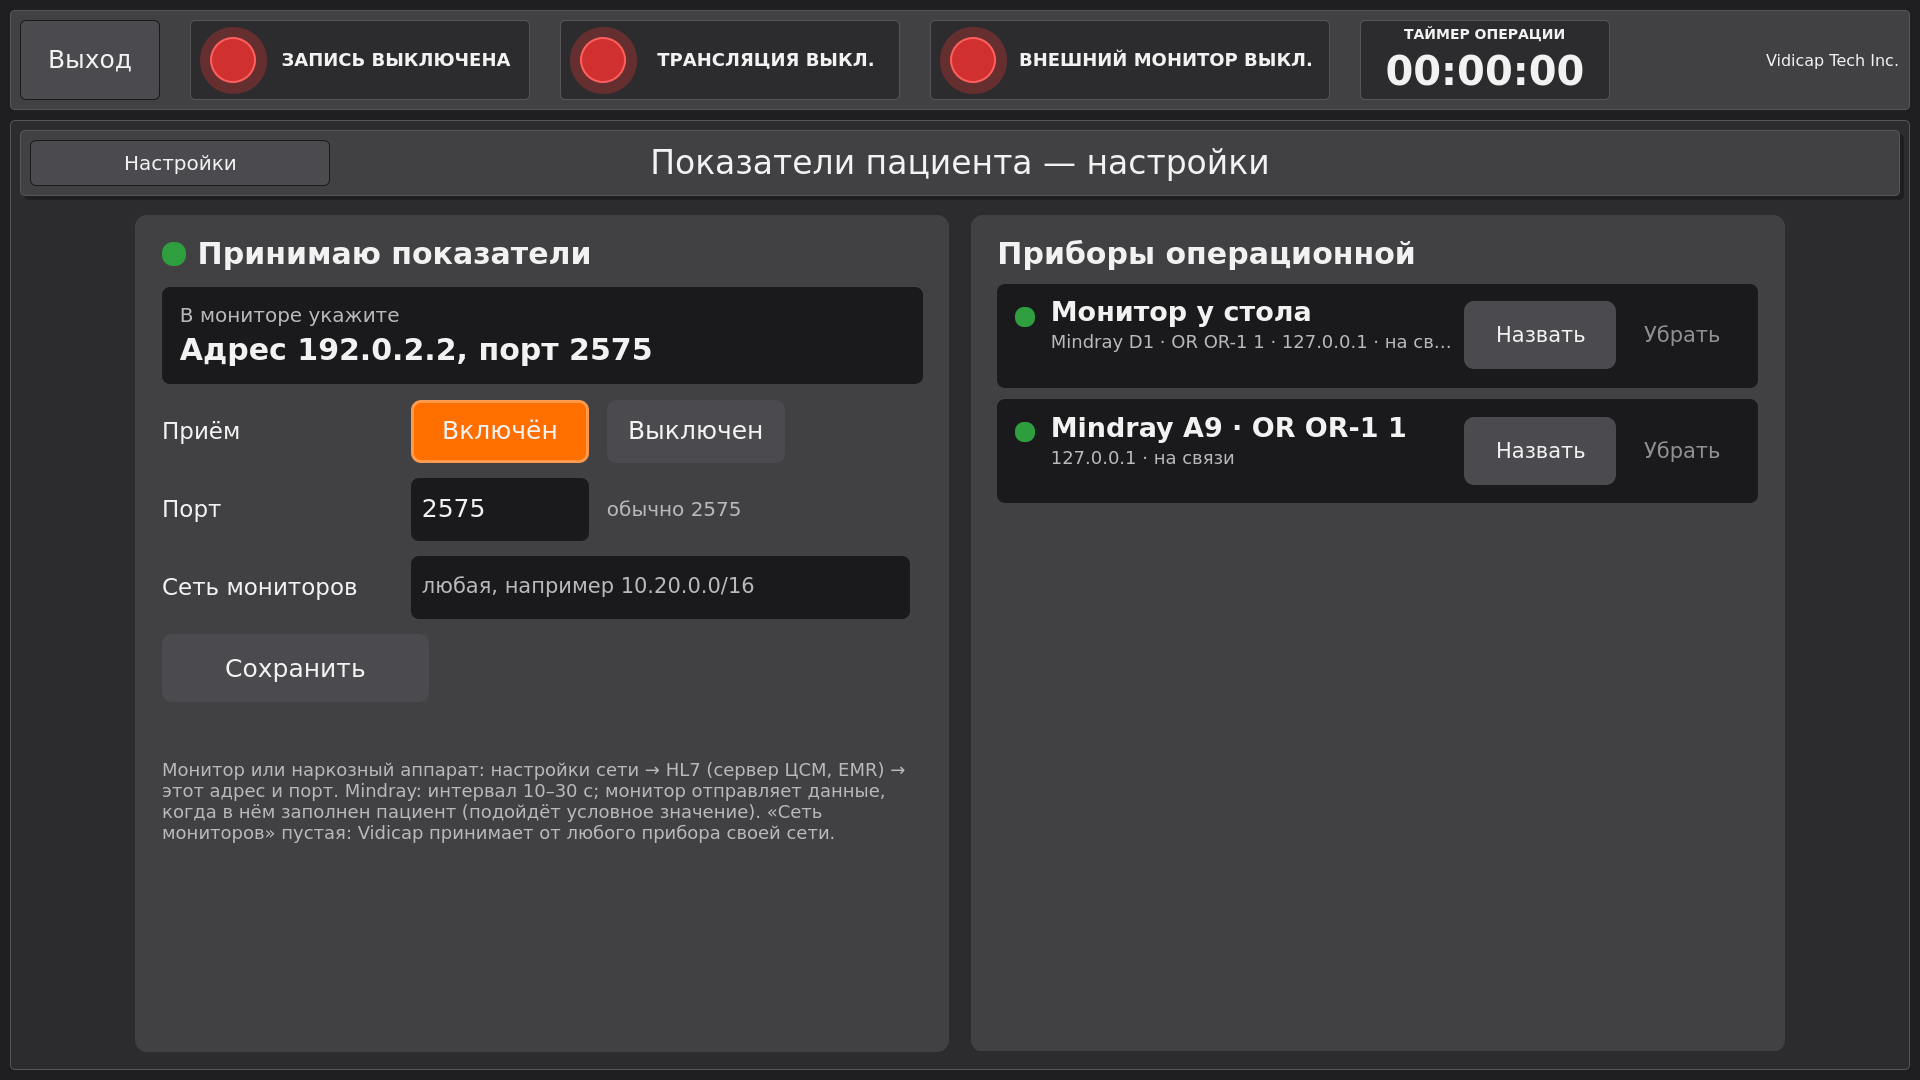This screenshot has height=1080, width=1920.
Task: Go back via Настройки button
Action: click(180, 163)
